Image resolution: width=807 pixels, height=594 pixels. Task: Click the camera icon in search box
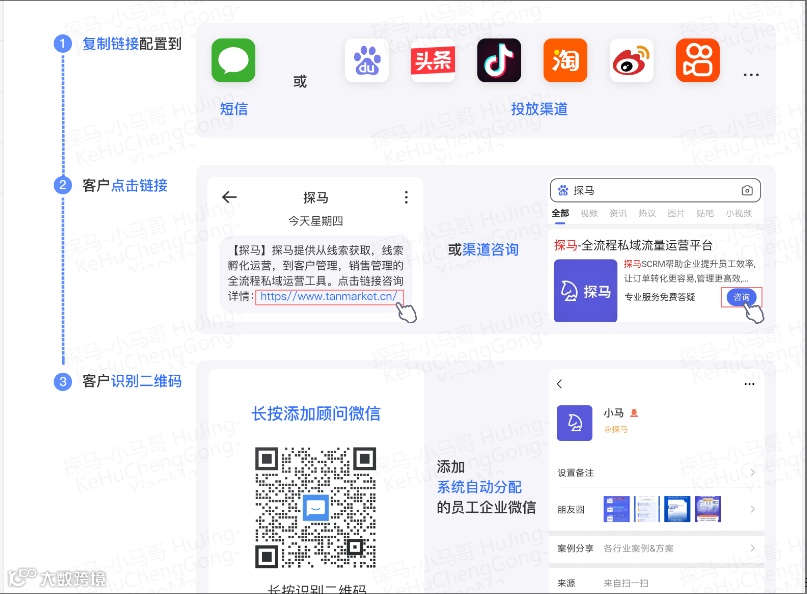[x=747, y=190]
